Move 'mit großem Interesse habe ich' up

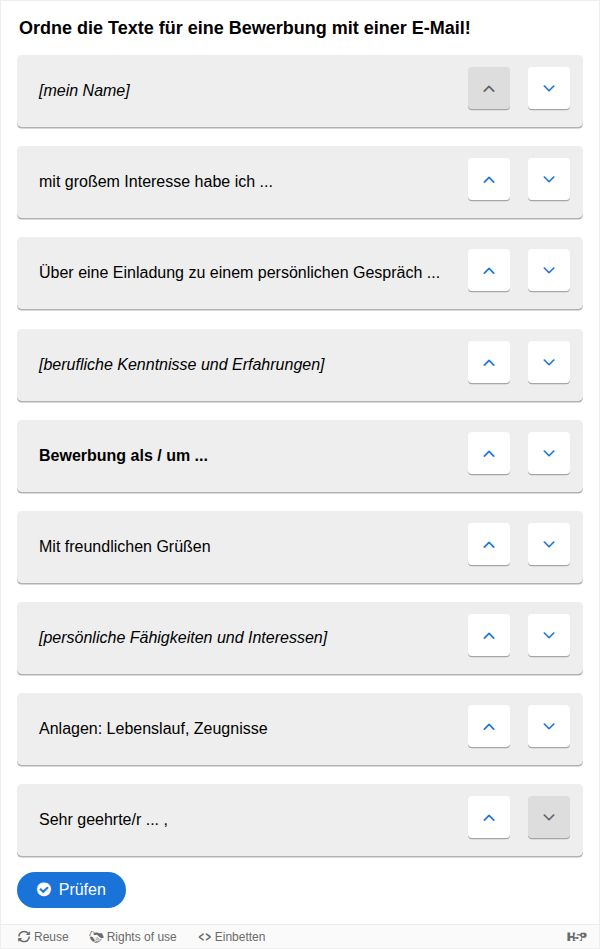489,180
